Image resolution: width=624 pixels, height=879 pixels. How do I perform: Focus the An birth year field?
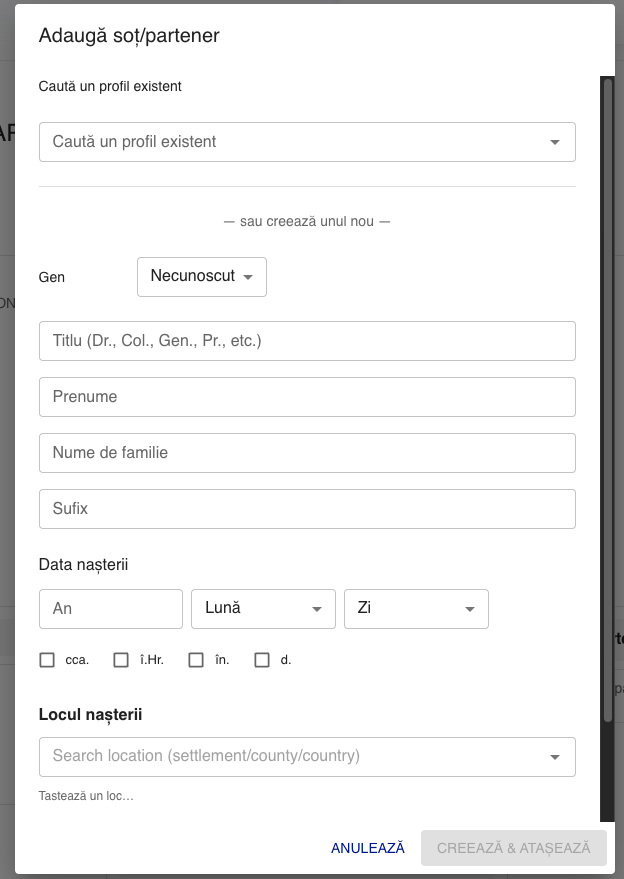111,608
